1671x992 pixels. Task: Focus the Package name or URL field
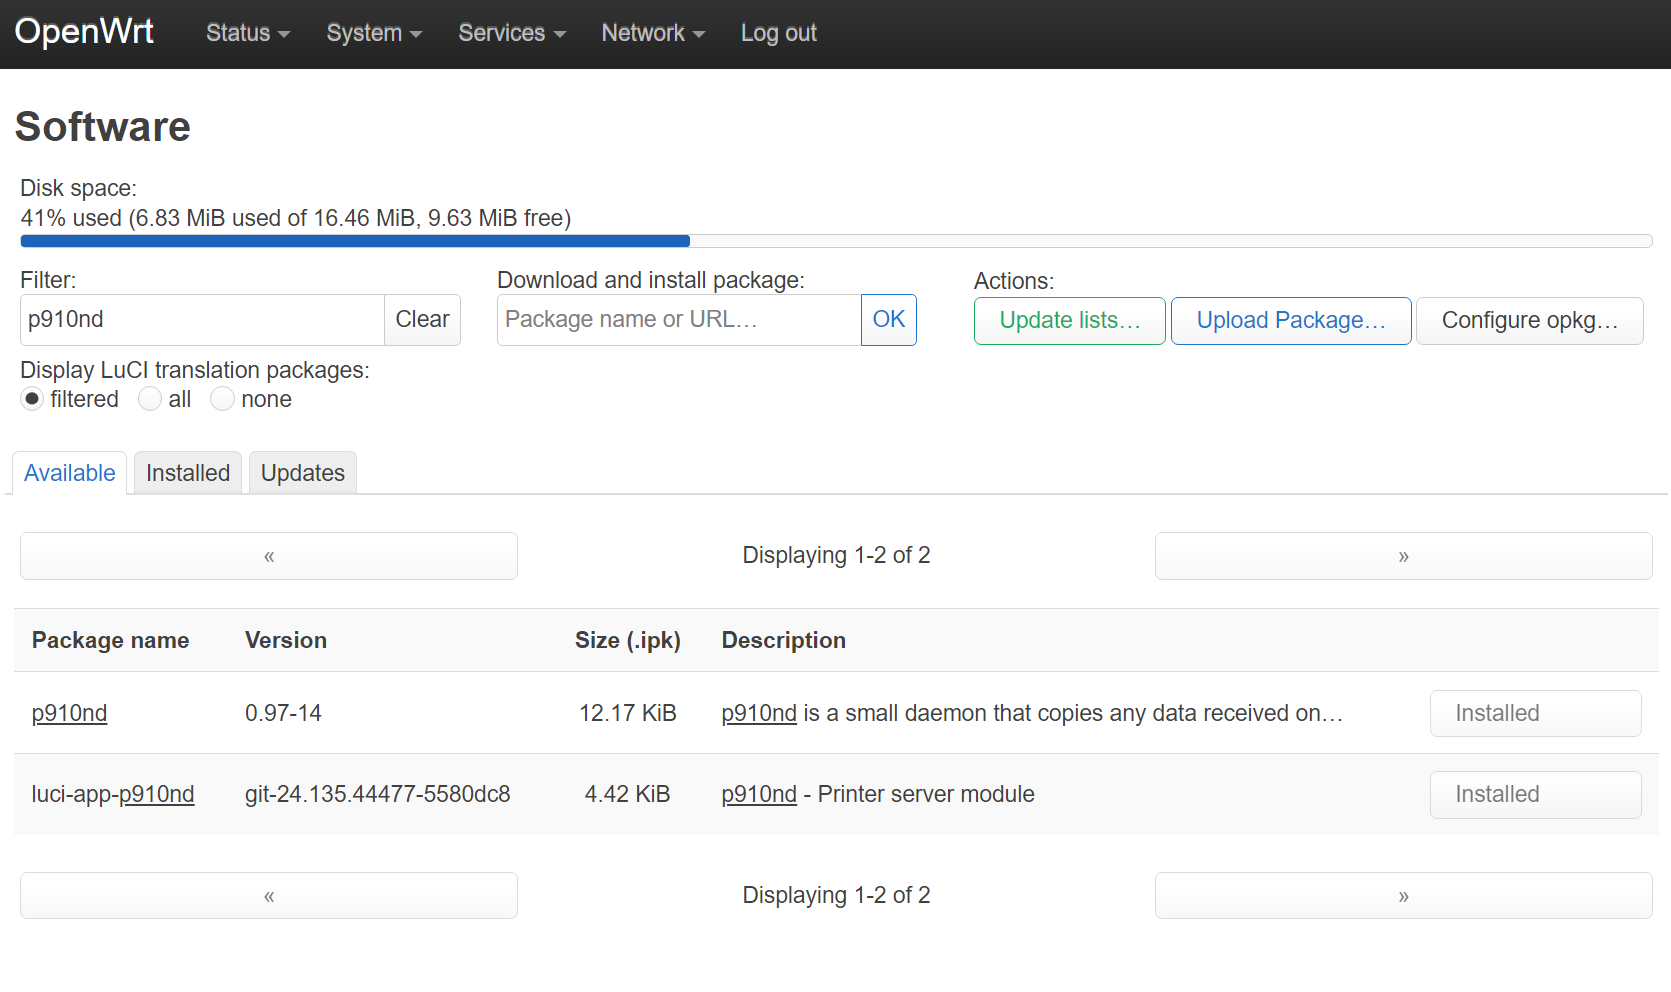[x=679, y=320]
